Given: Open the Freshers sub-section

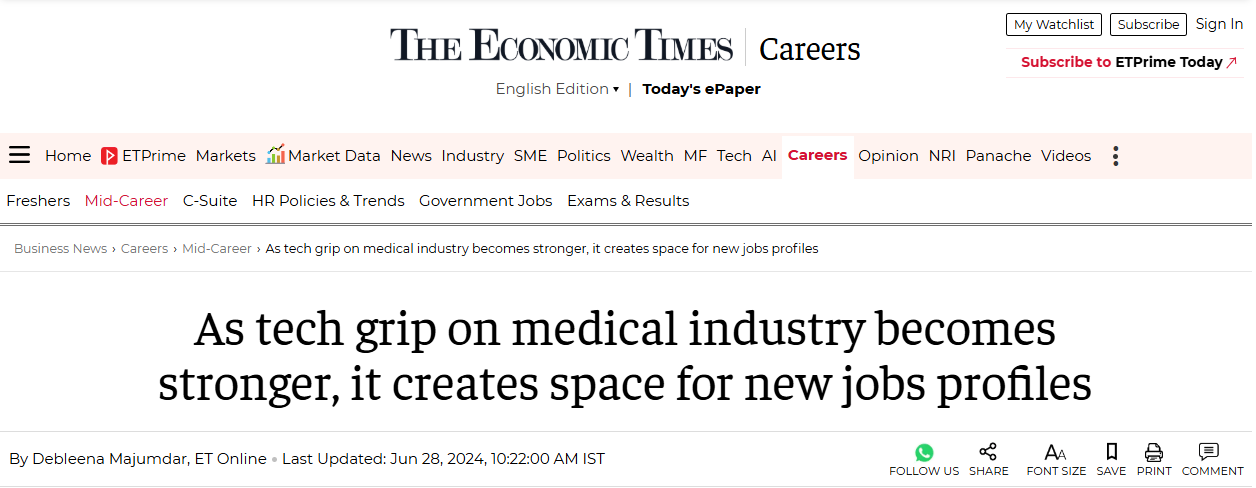Looking at the screenshot, I should point(38,201).
